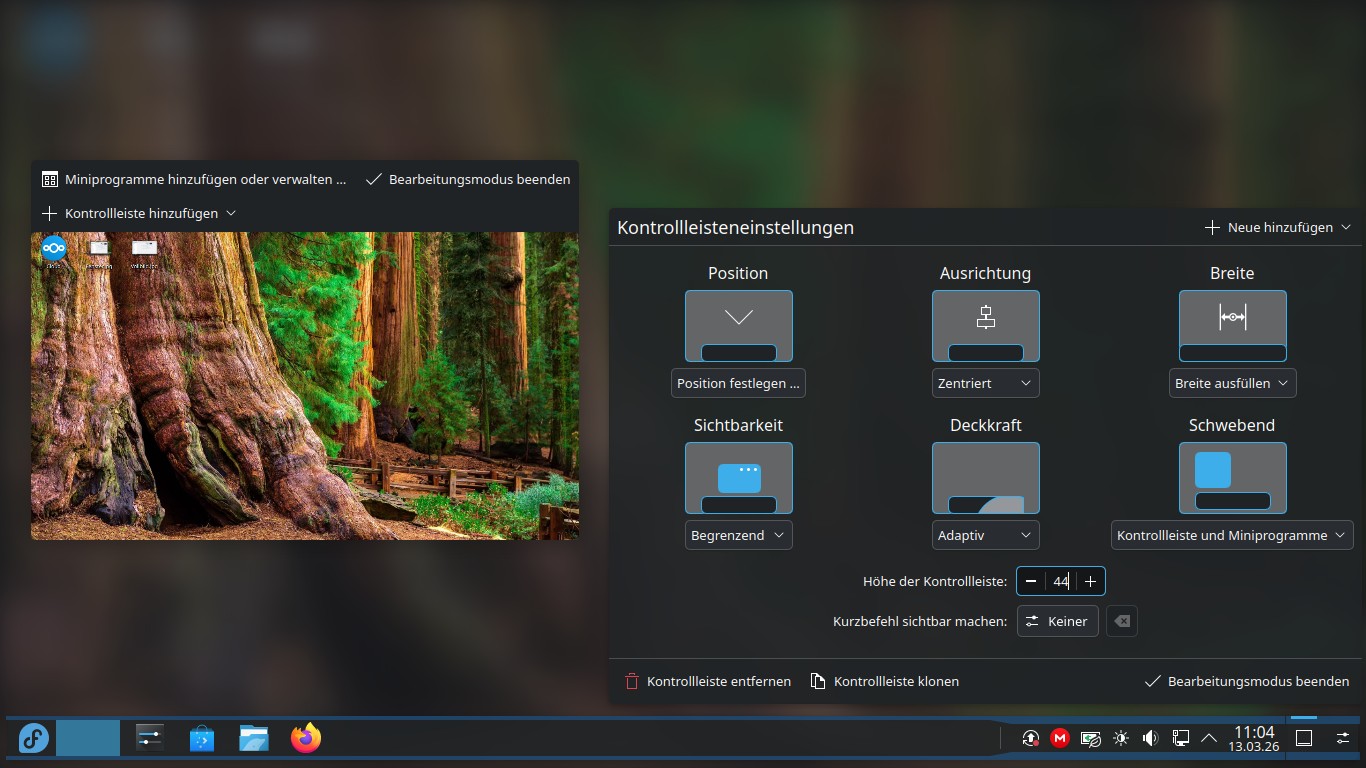Viewport: 1366px width, 768px height.
Task: Click the Position preview image
Action: point(739,326)
